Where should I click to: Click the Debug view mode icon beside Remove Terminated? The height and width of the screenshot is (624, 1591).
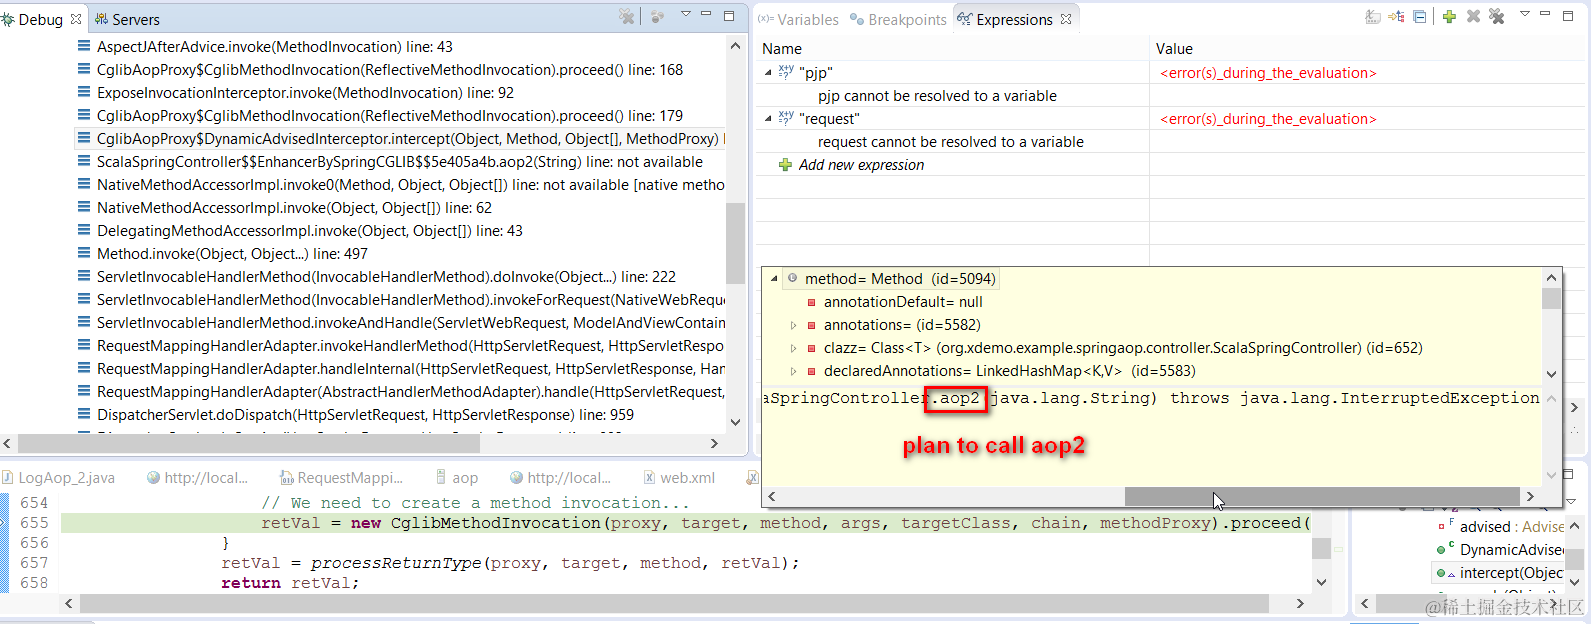click(657, 17)
